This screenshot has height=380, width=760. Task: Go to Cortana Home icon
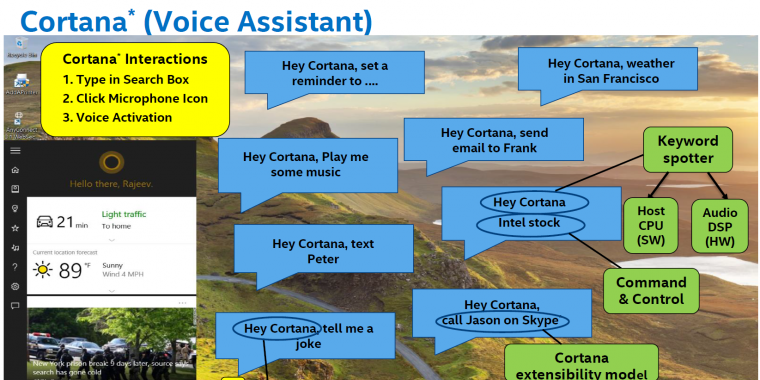point(16,170)
